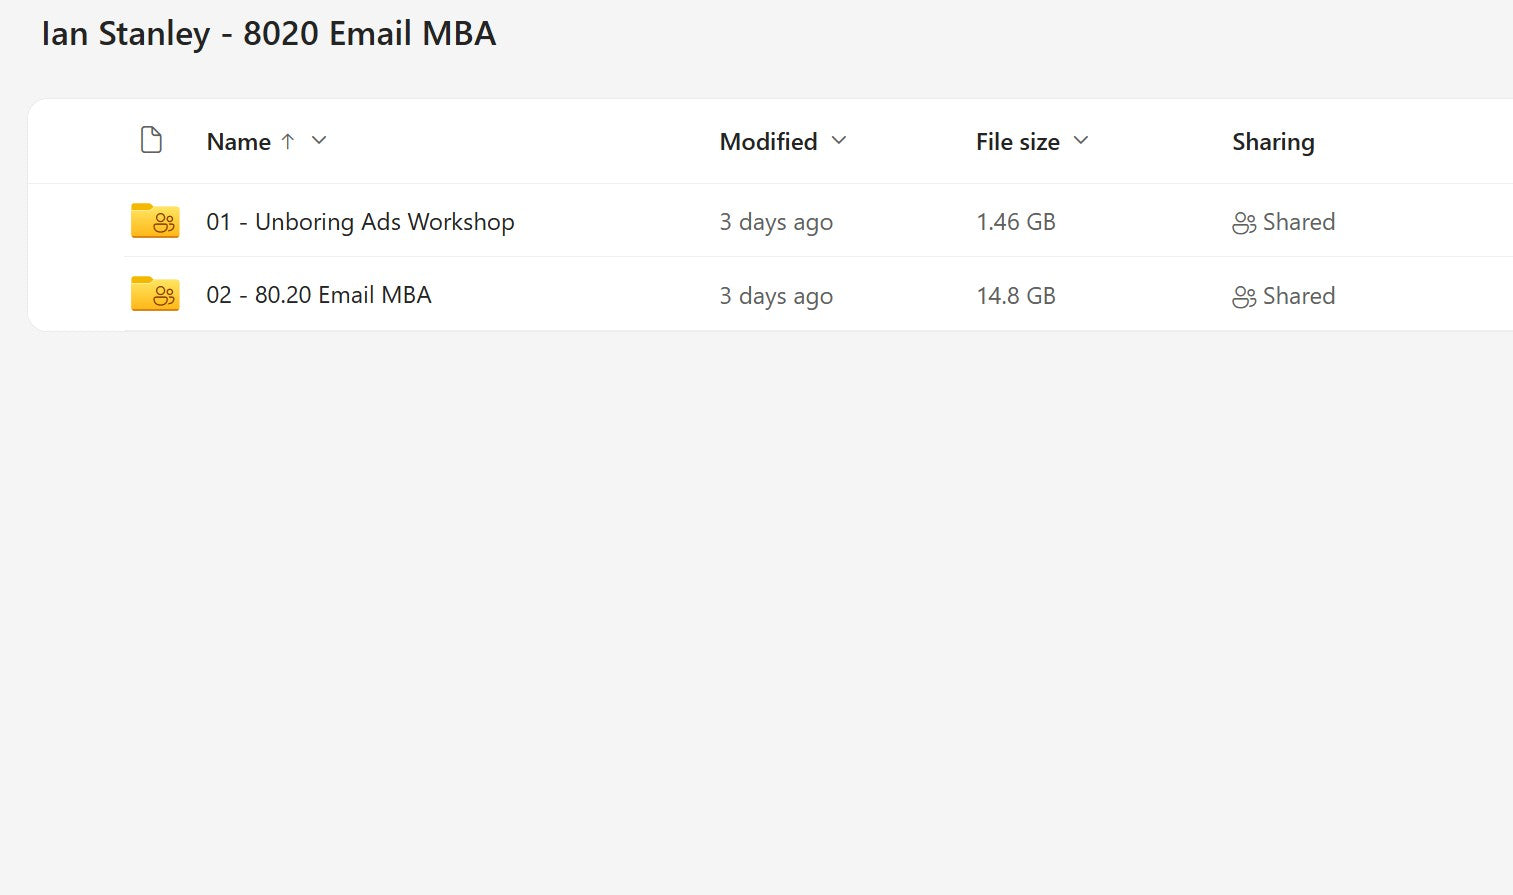This screenshot has width=1513, height=895.
Task: Click the 14.8 GB file size value
Action: click(x=1016, y=296)
